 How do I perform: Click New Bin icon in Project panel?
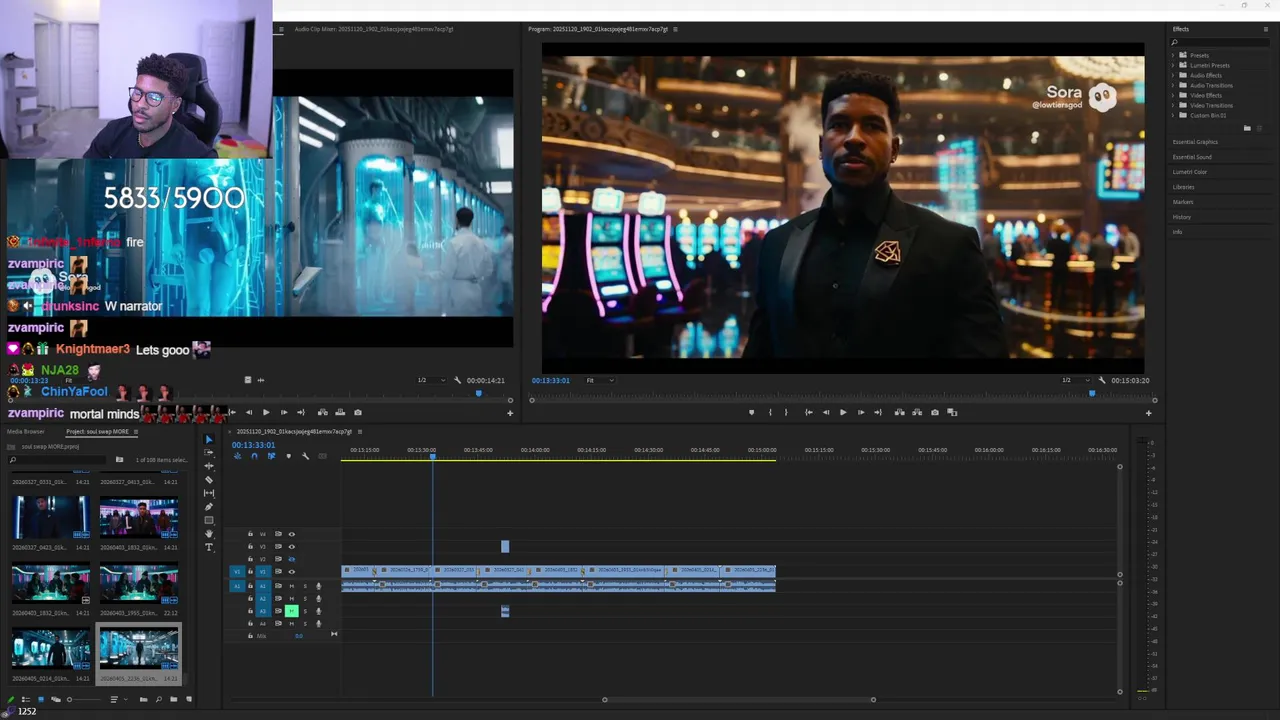point(174,699)
